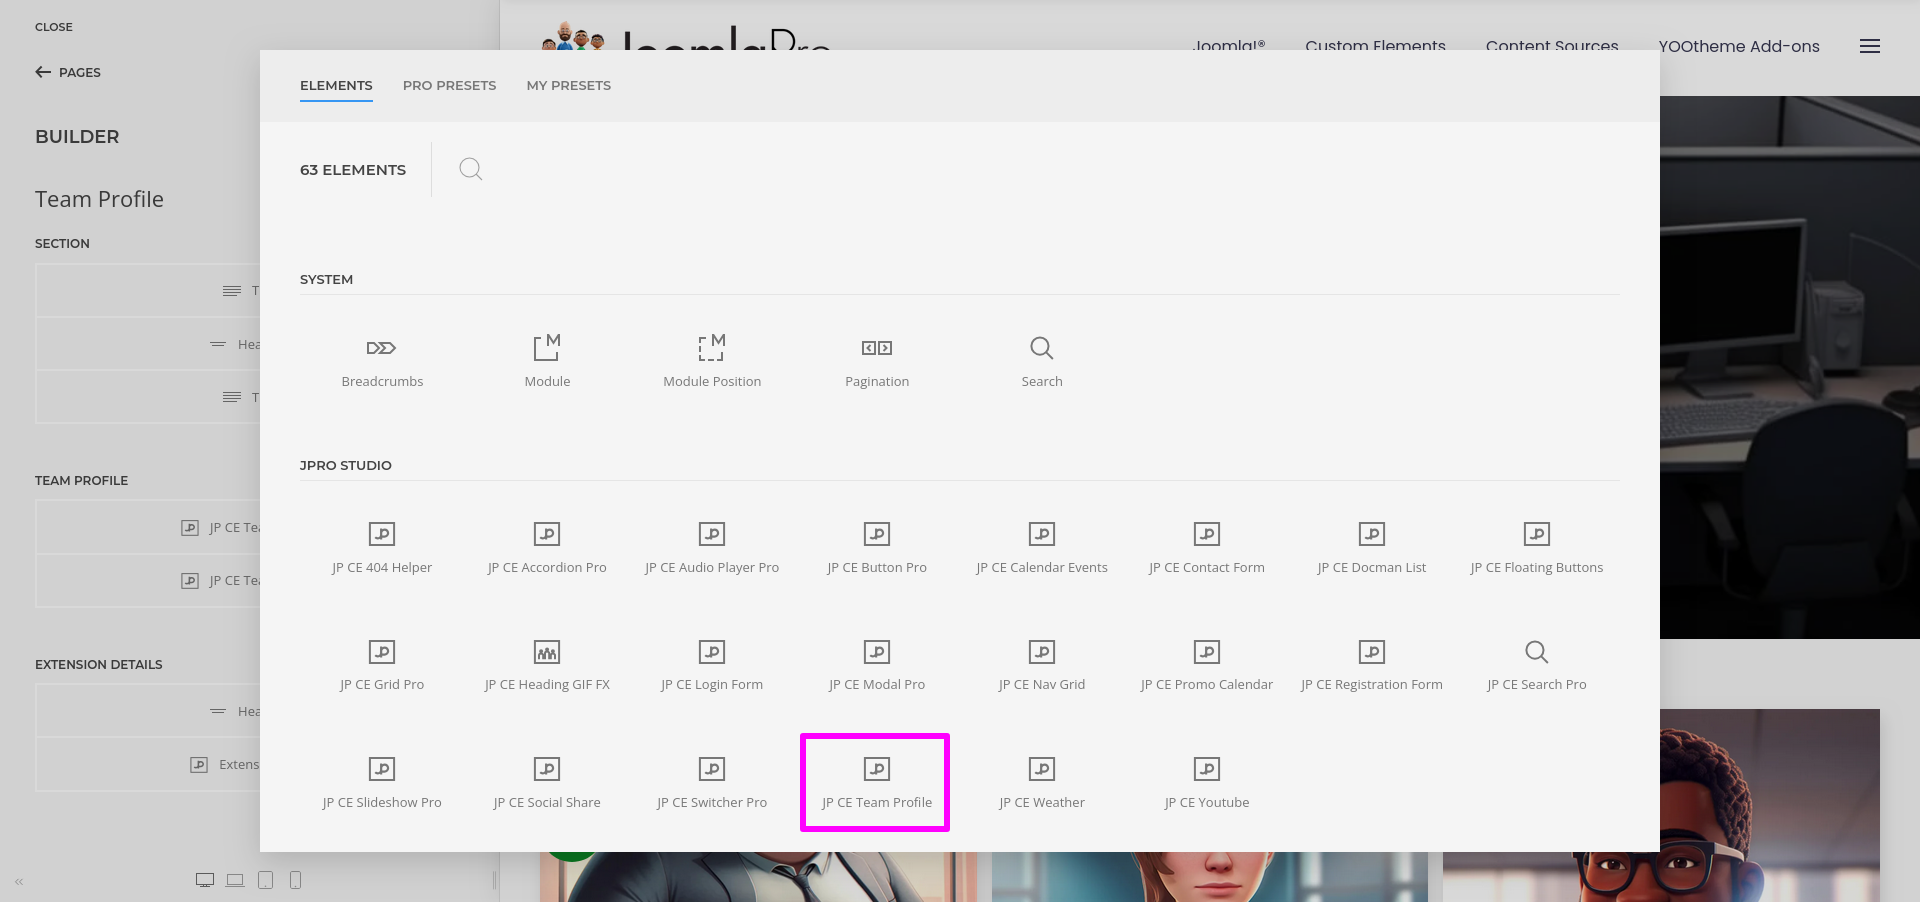Screen dimensions: 1920x902
Task: Switch to phone portrait preview
Action: (295, 880)
